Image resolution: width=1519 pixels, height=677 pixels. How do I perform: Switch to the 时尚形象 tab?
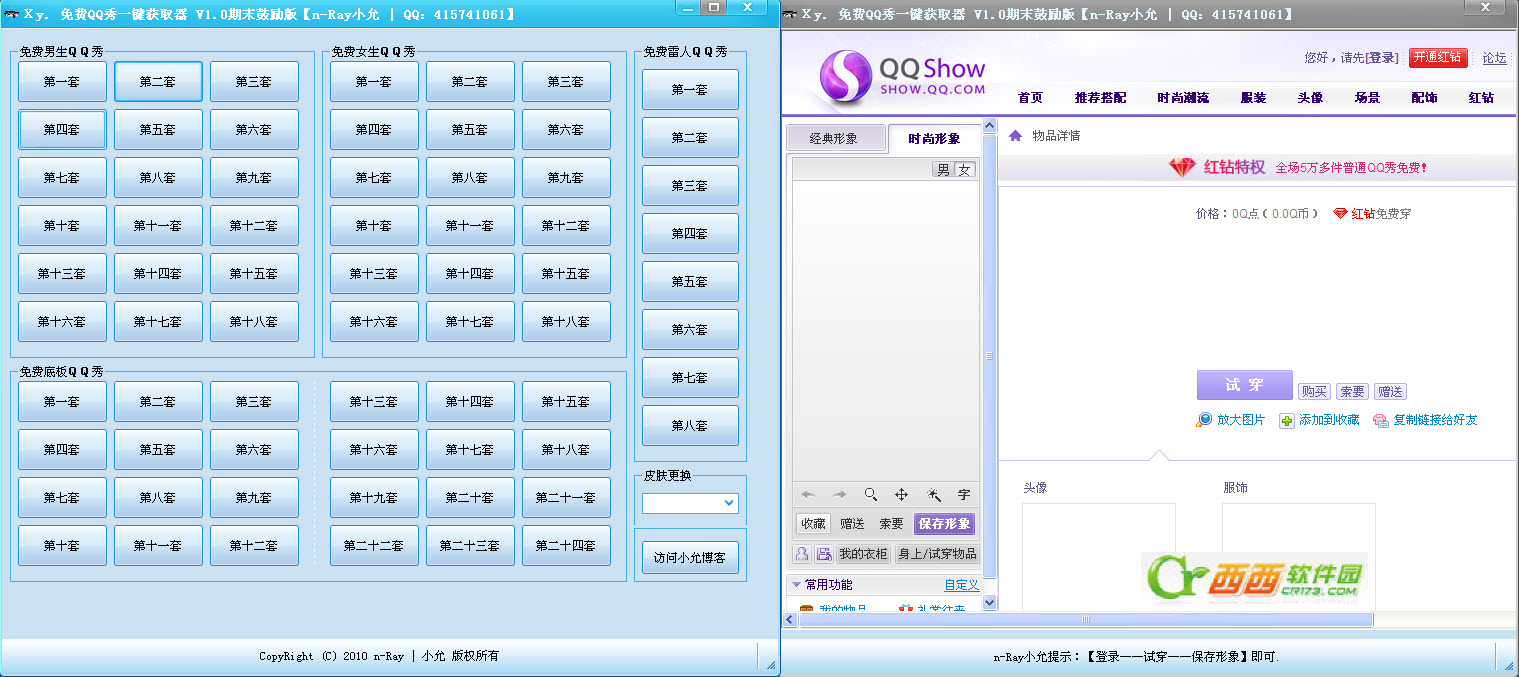pyautogui.click(x=934, y=138)
